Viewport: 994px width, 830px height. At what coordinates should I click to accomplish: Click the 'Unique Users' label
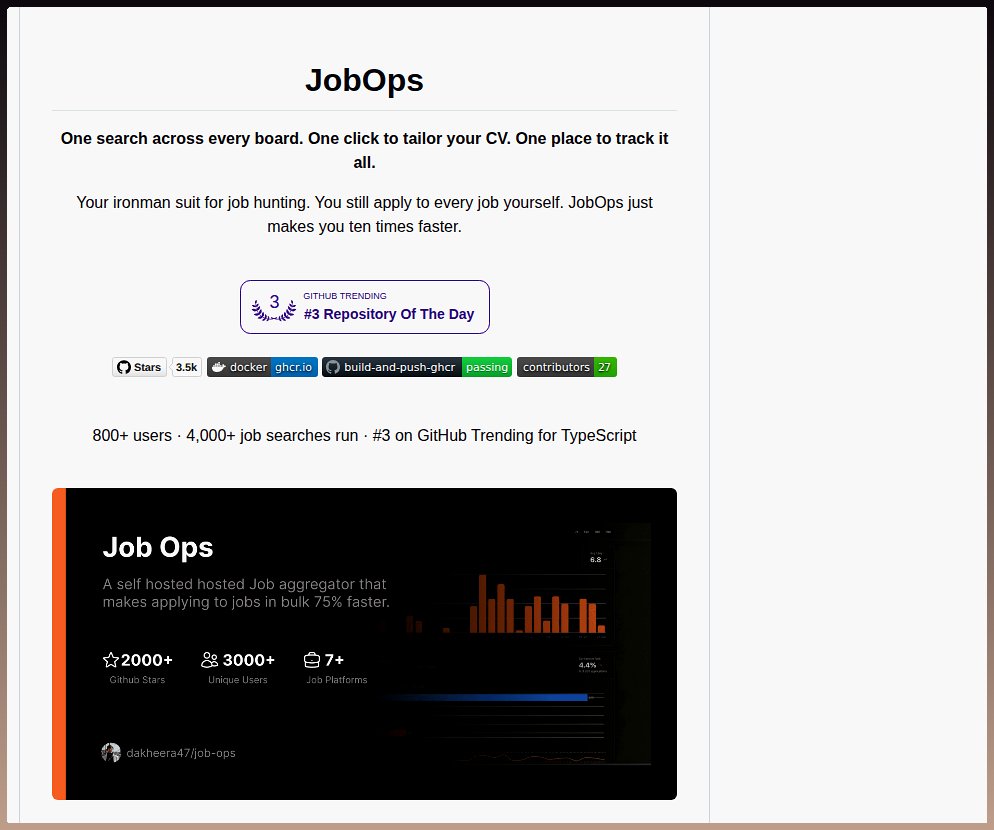coord(238,680)
